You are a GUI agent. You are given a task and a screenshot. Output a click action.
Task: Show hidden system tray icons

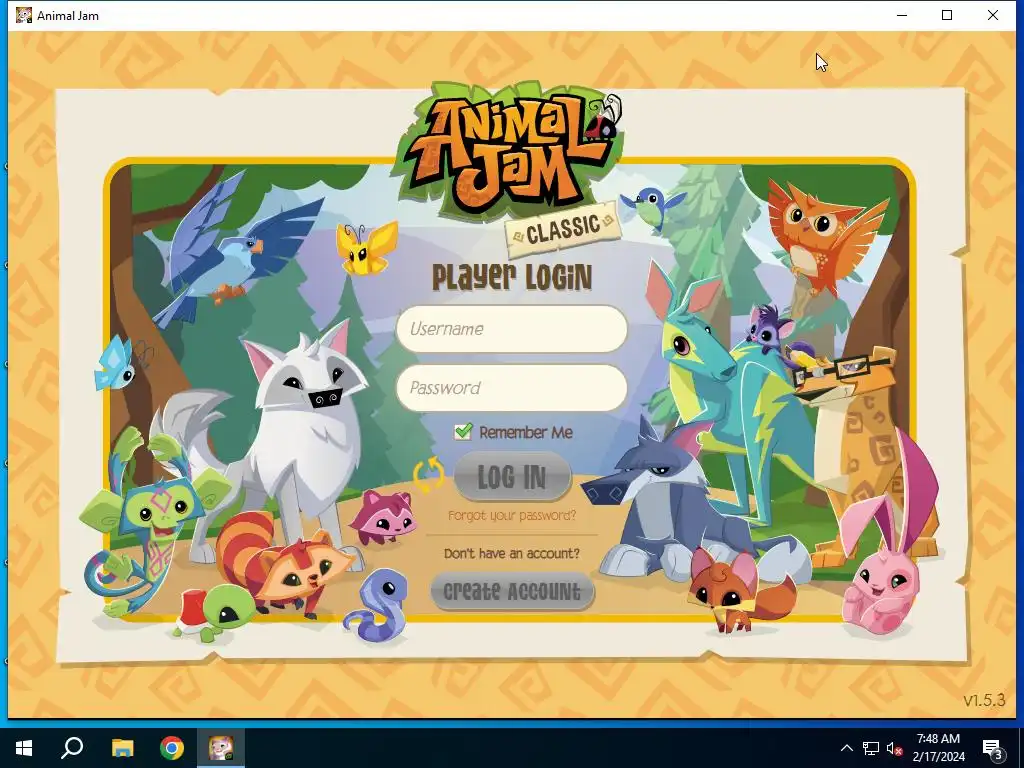tap(846, 748)
